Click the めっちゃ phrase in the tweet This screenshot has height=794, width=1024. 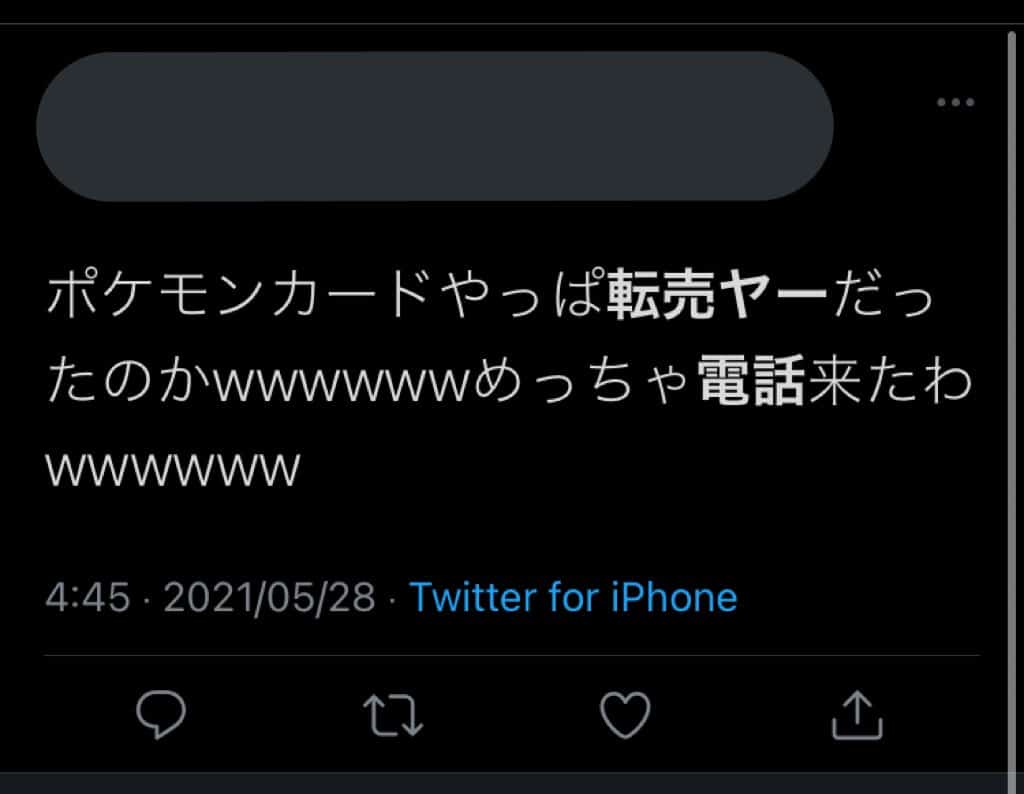582,382
